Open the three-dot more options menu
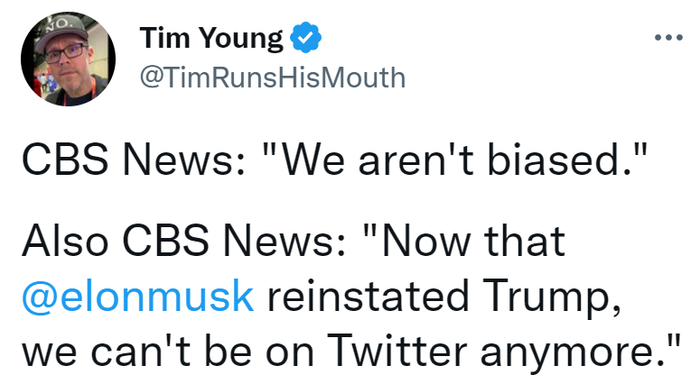 click(x=668, y=38)
